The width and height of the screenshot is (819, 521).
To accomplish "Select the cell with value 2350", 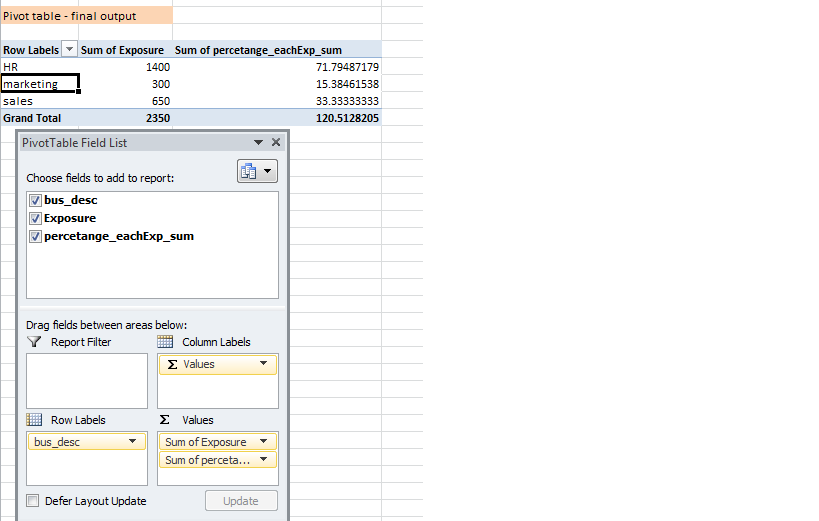I will 125,118.
